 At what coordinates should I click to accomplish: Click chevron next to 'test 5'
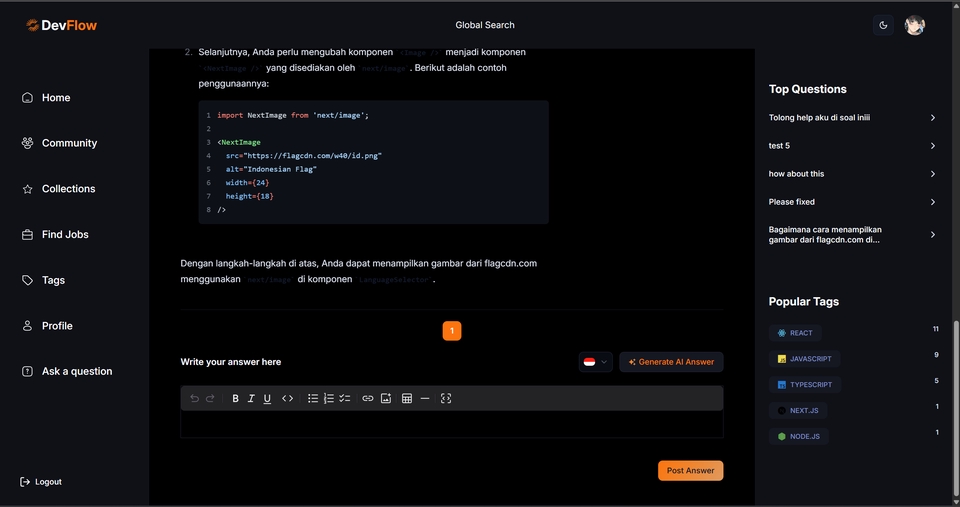coord(932,146)
